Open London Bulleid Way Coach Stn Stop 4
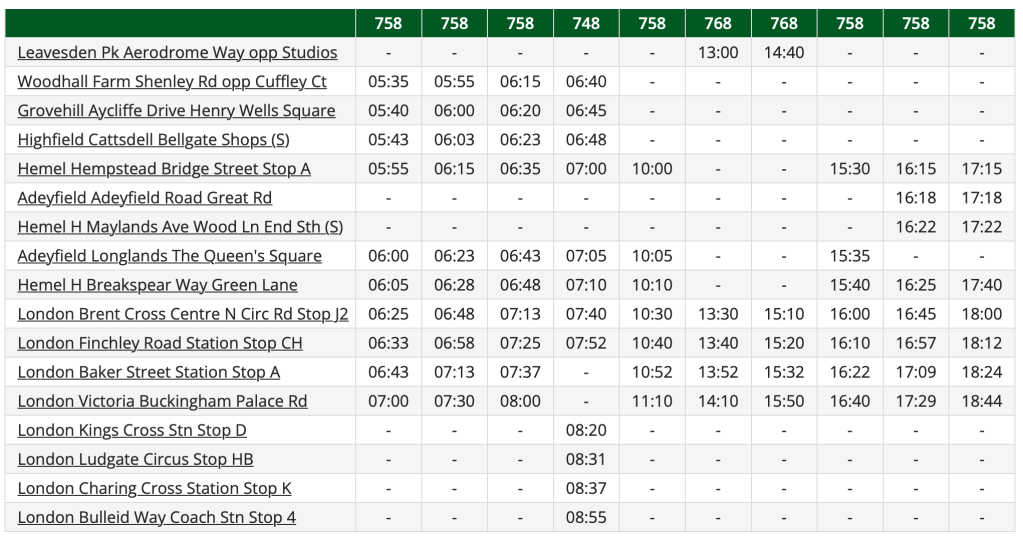 pos(157,517)
